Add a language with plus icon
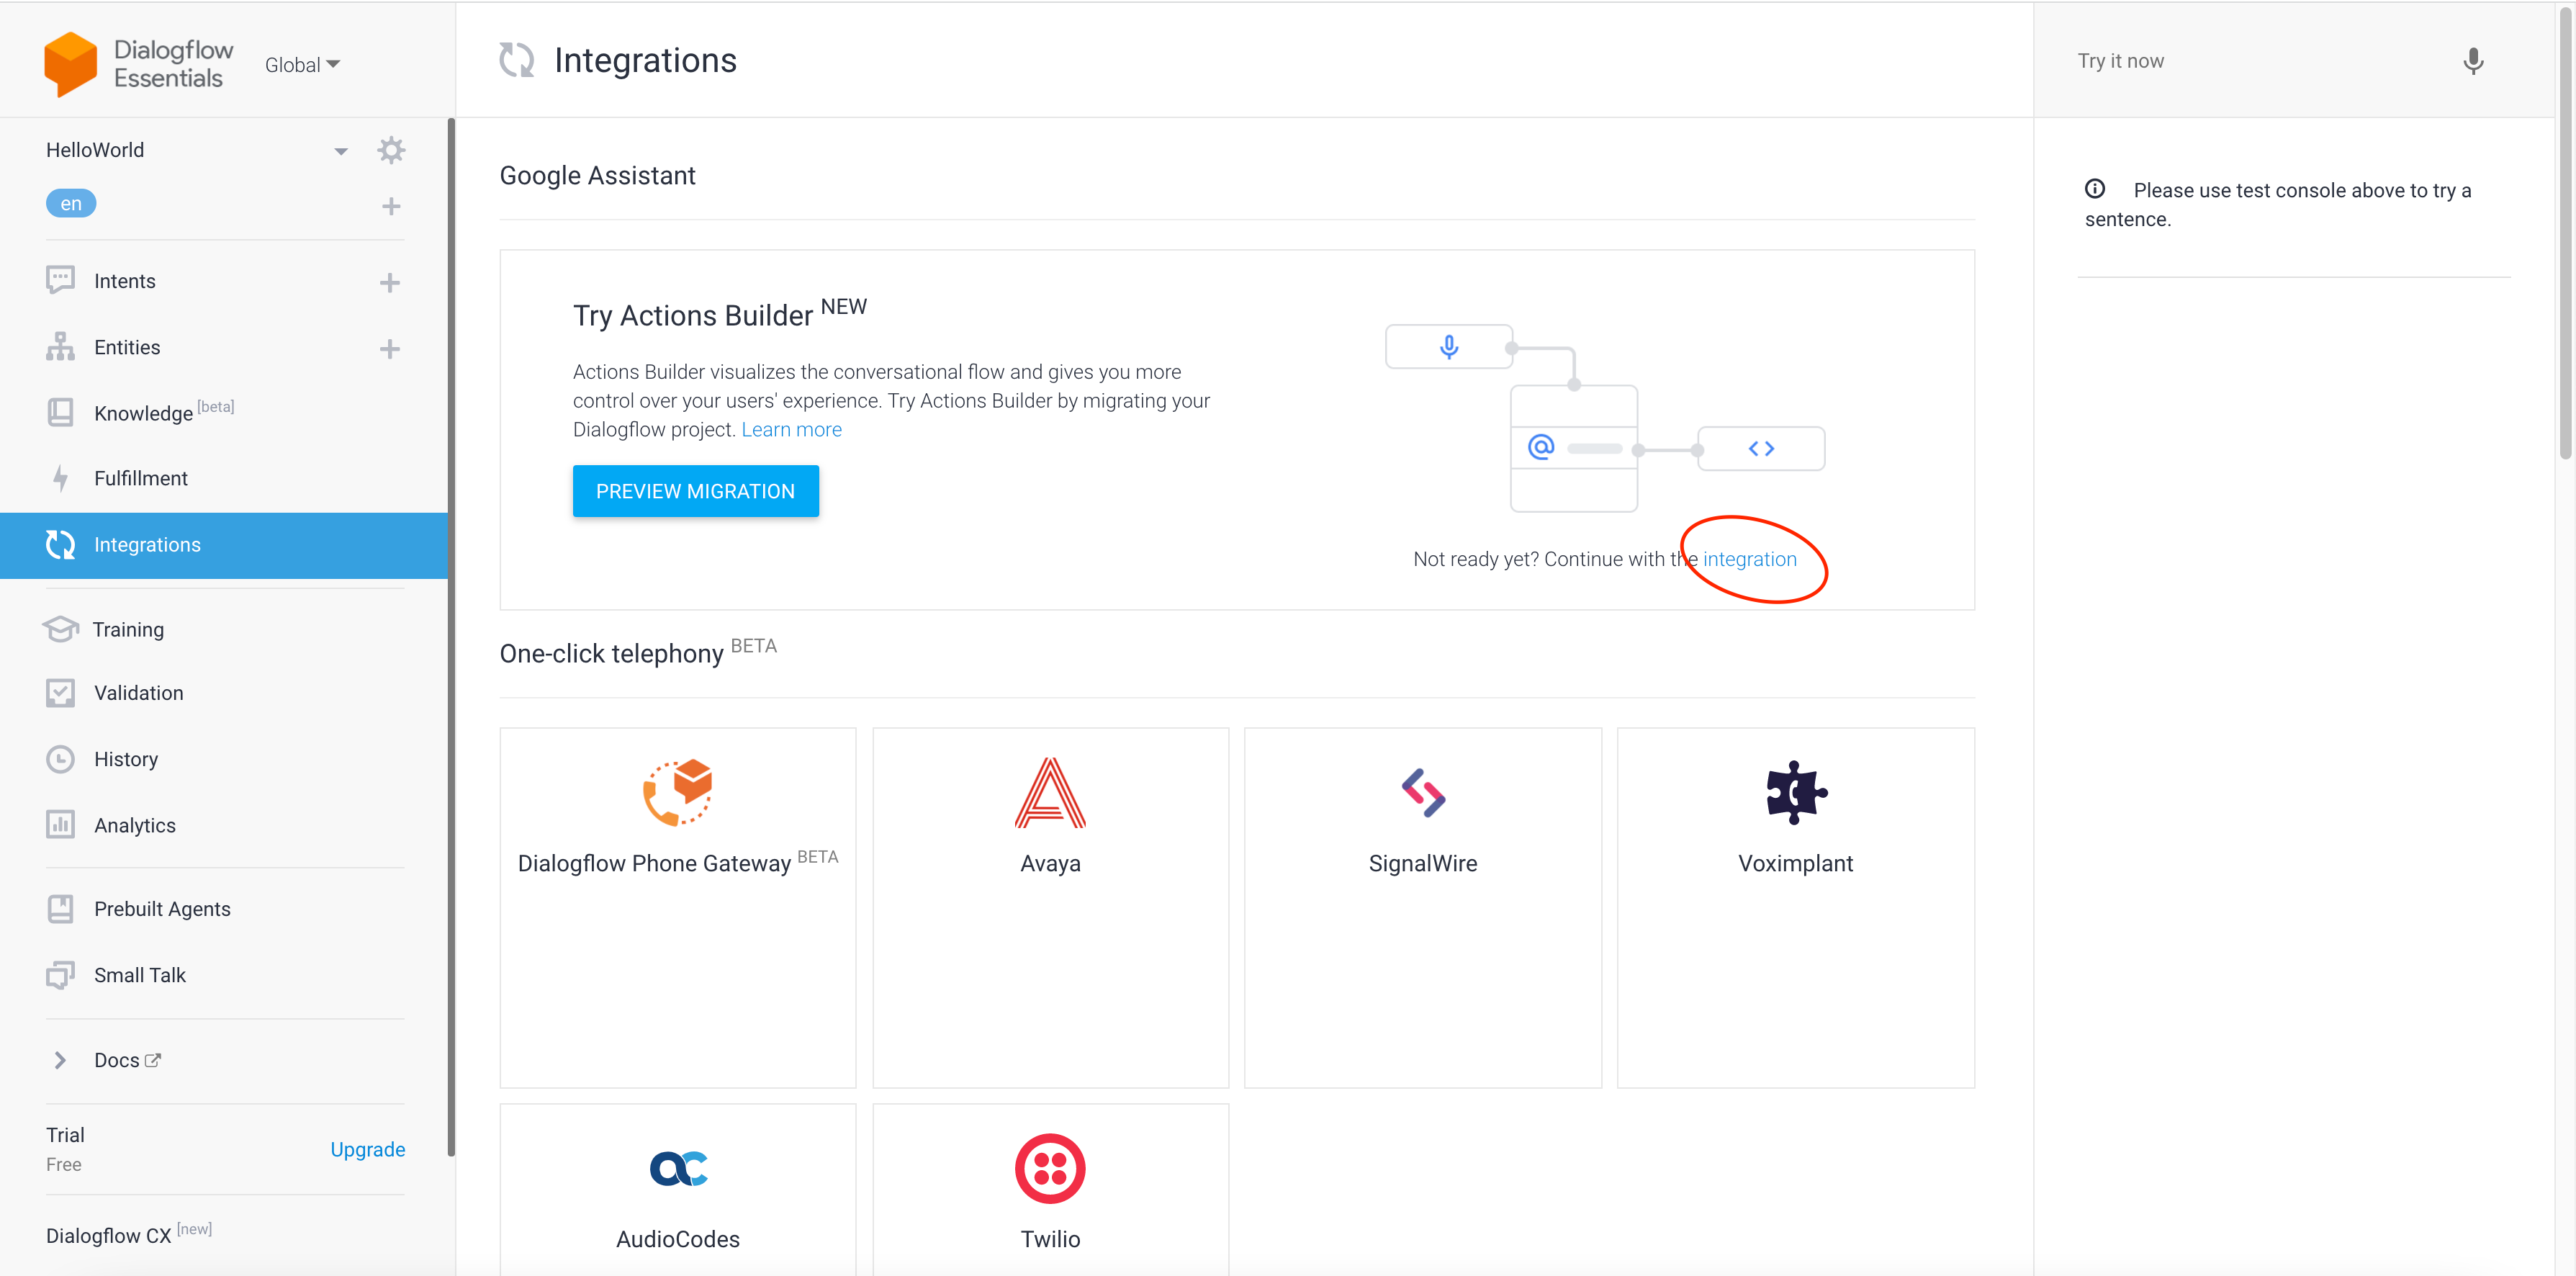2576x1276 pixels. [x=391, y=206]
